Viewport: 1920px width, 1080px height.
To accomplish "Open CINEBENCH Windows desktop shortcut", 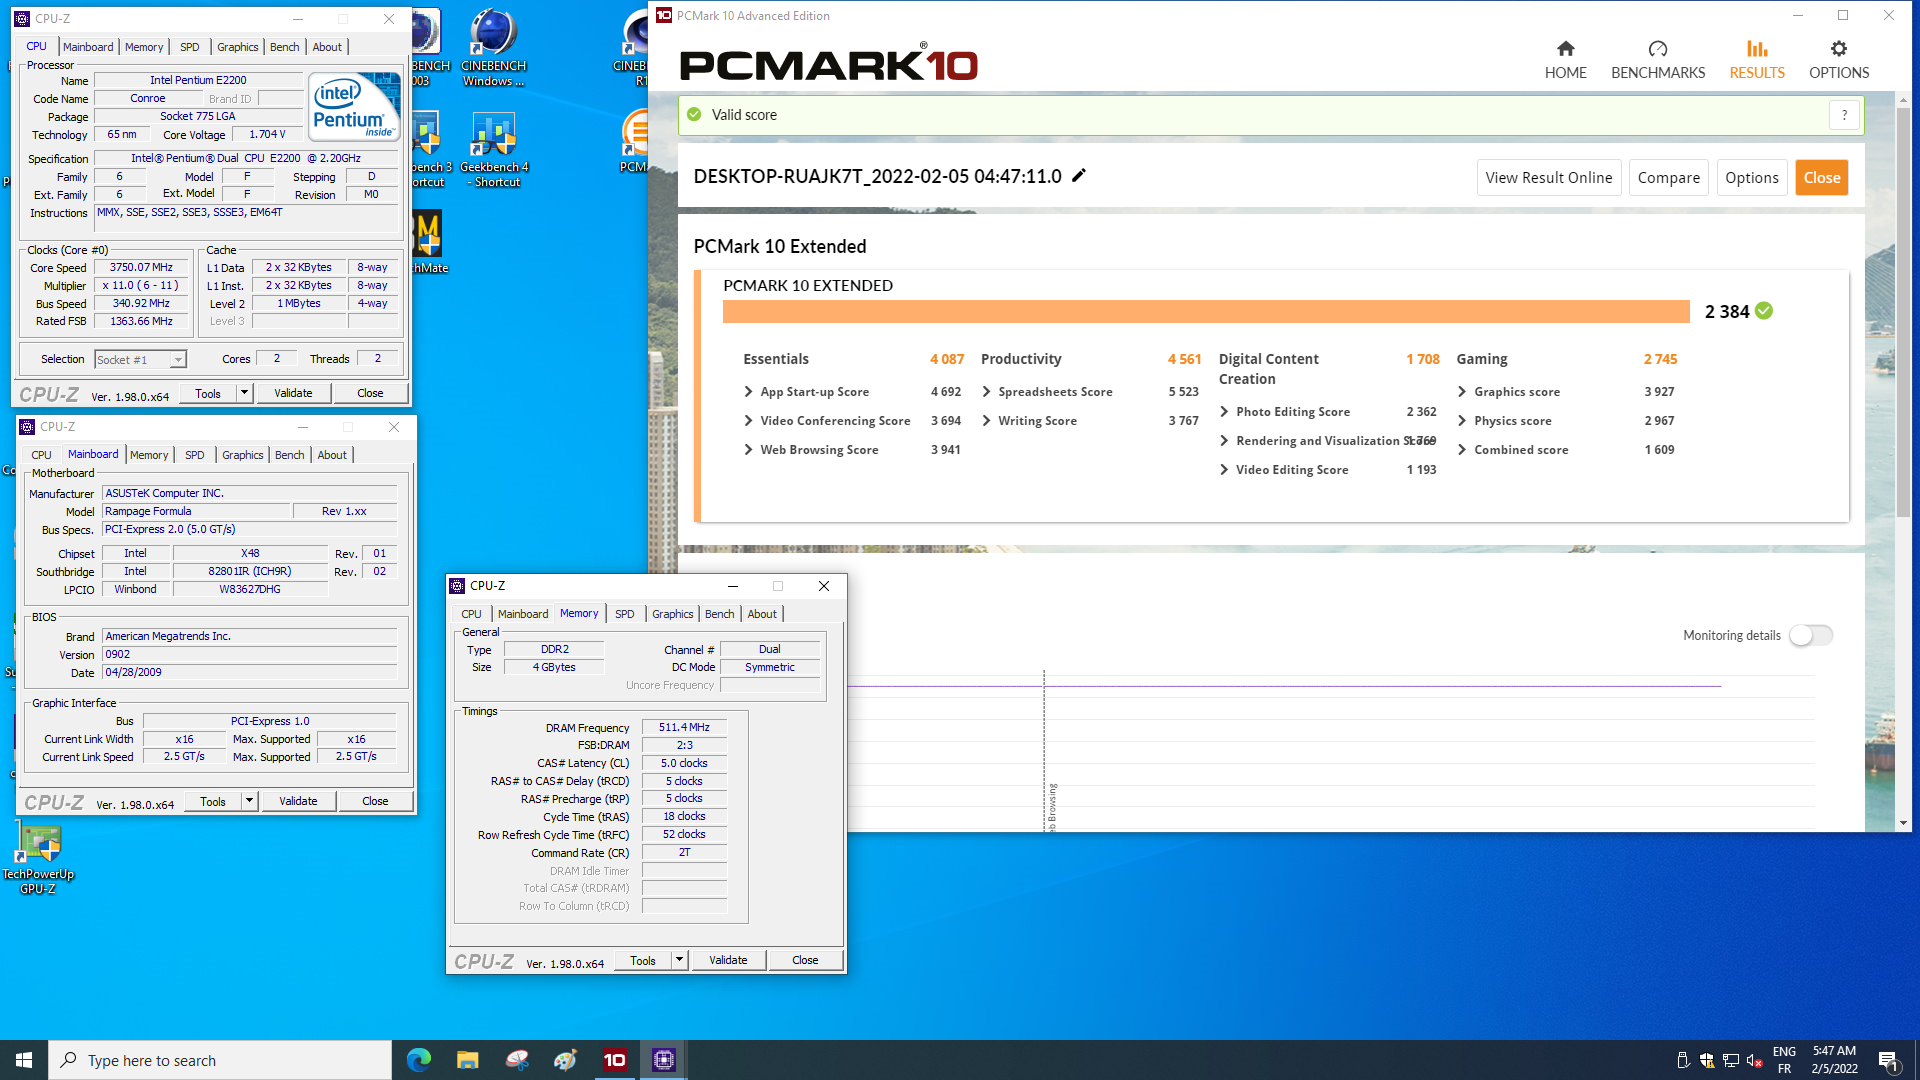I will pyautogui.click(x=493, y=48).
